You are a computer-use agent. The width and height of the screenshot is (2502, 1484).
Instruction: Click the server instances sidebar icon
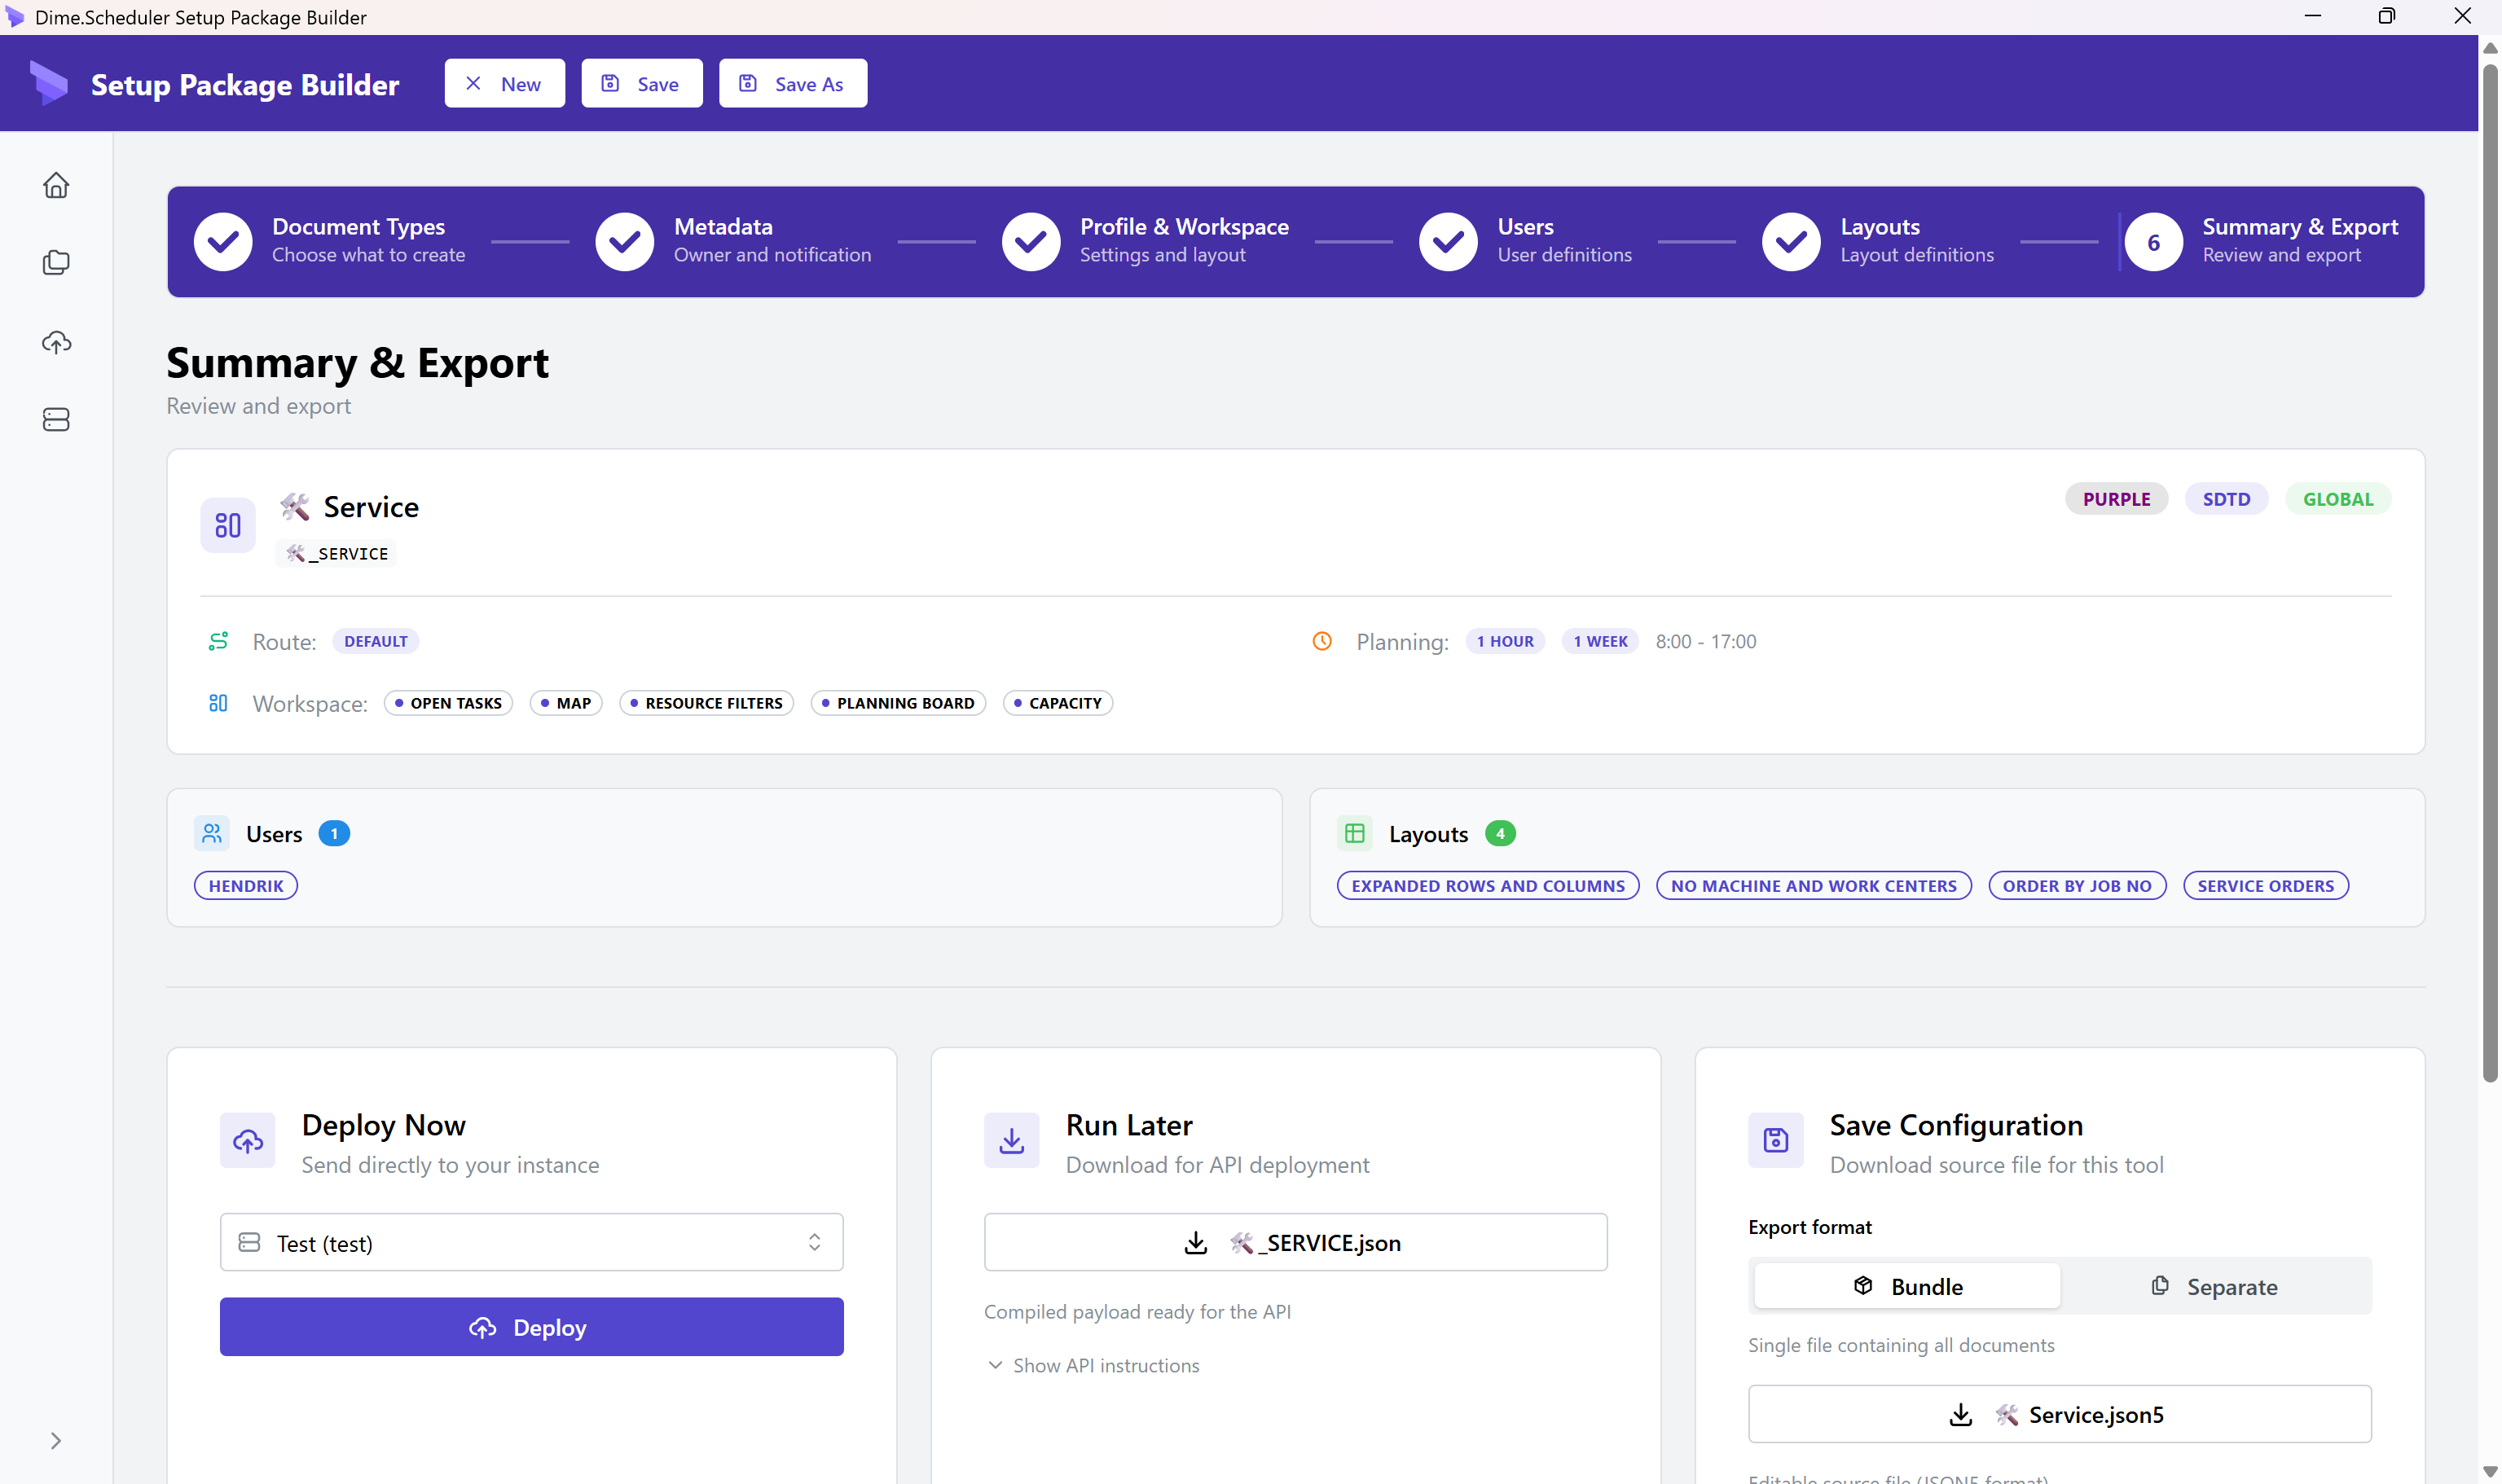click(56, 420)
